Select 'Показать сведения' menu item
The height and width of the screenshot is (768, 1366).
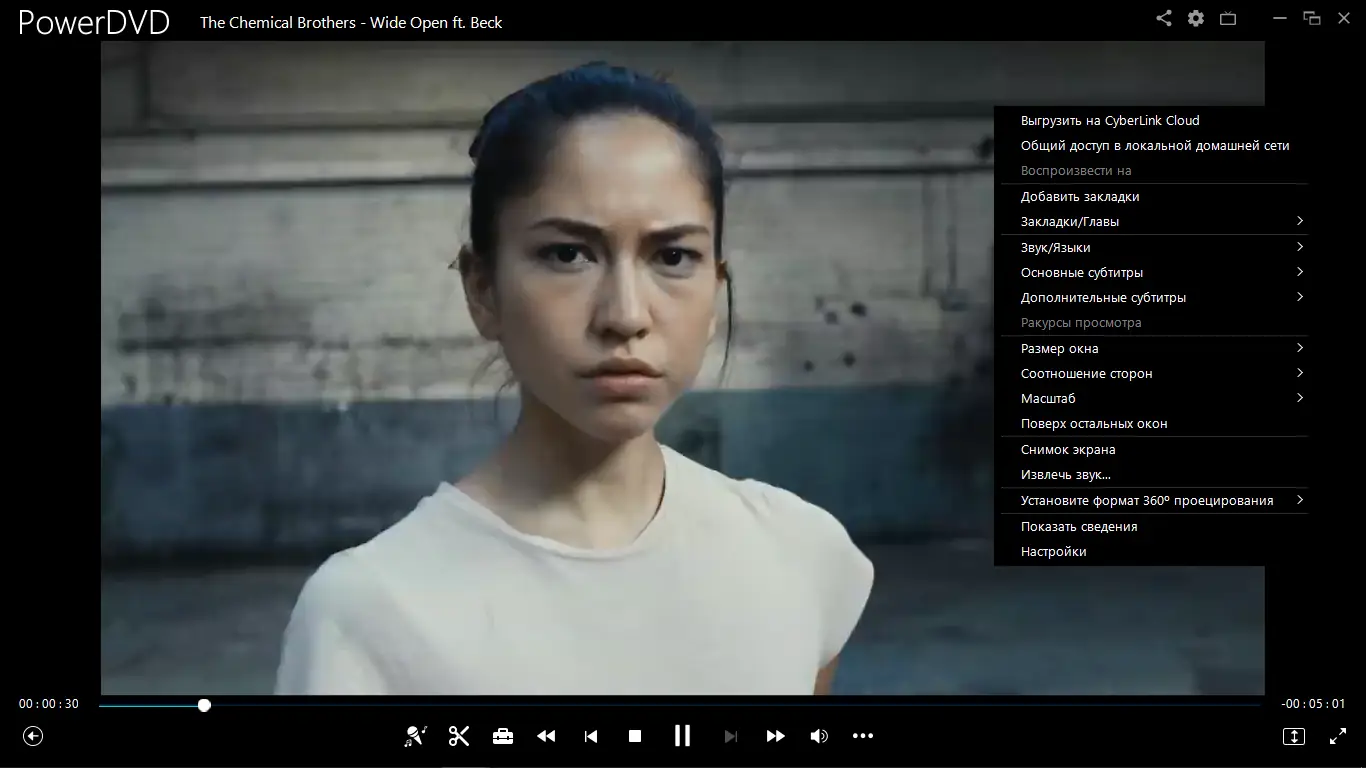click(1151, 526)
